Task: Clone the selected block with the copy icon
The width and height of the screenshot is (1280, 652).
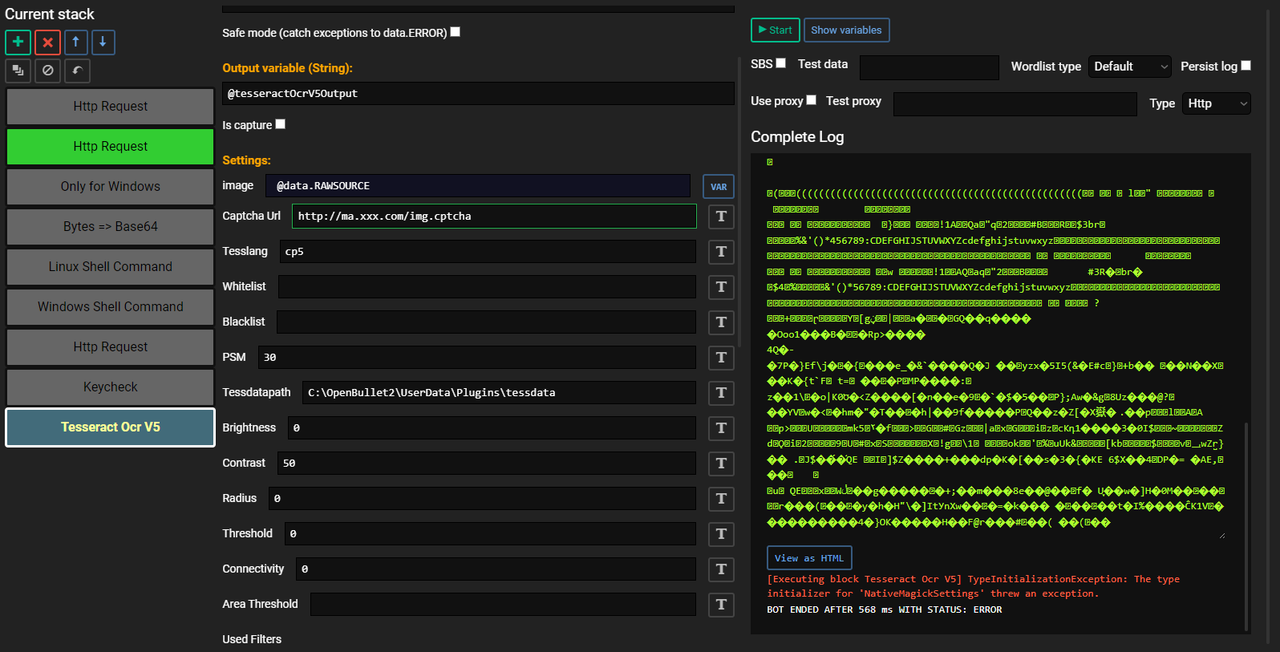Action: pyautogui.click(x=18, y=70)
